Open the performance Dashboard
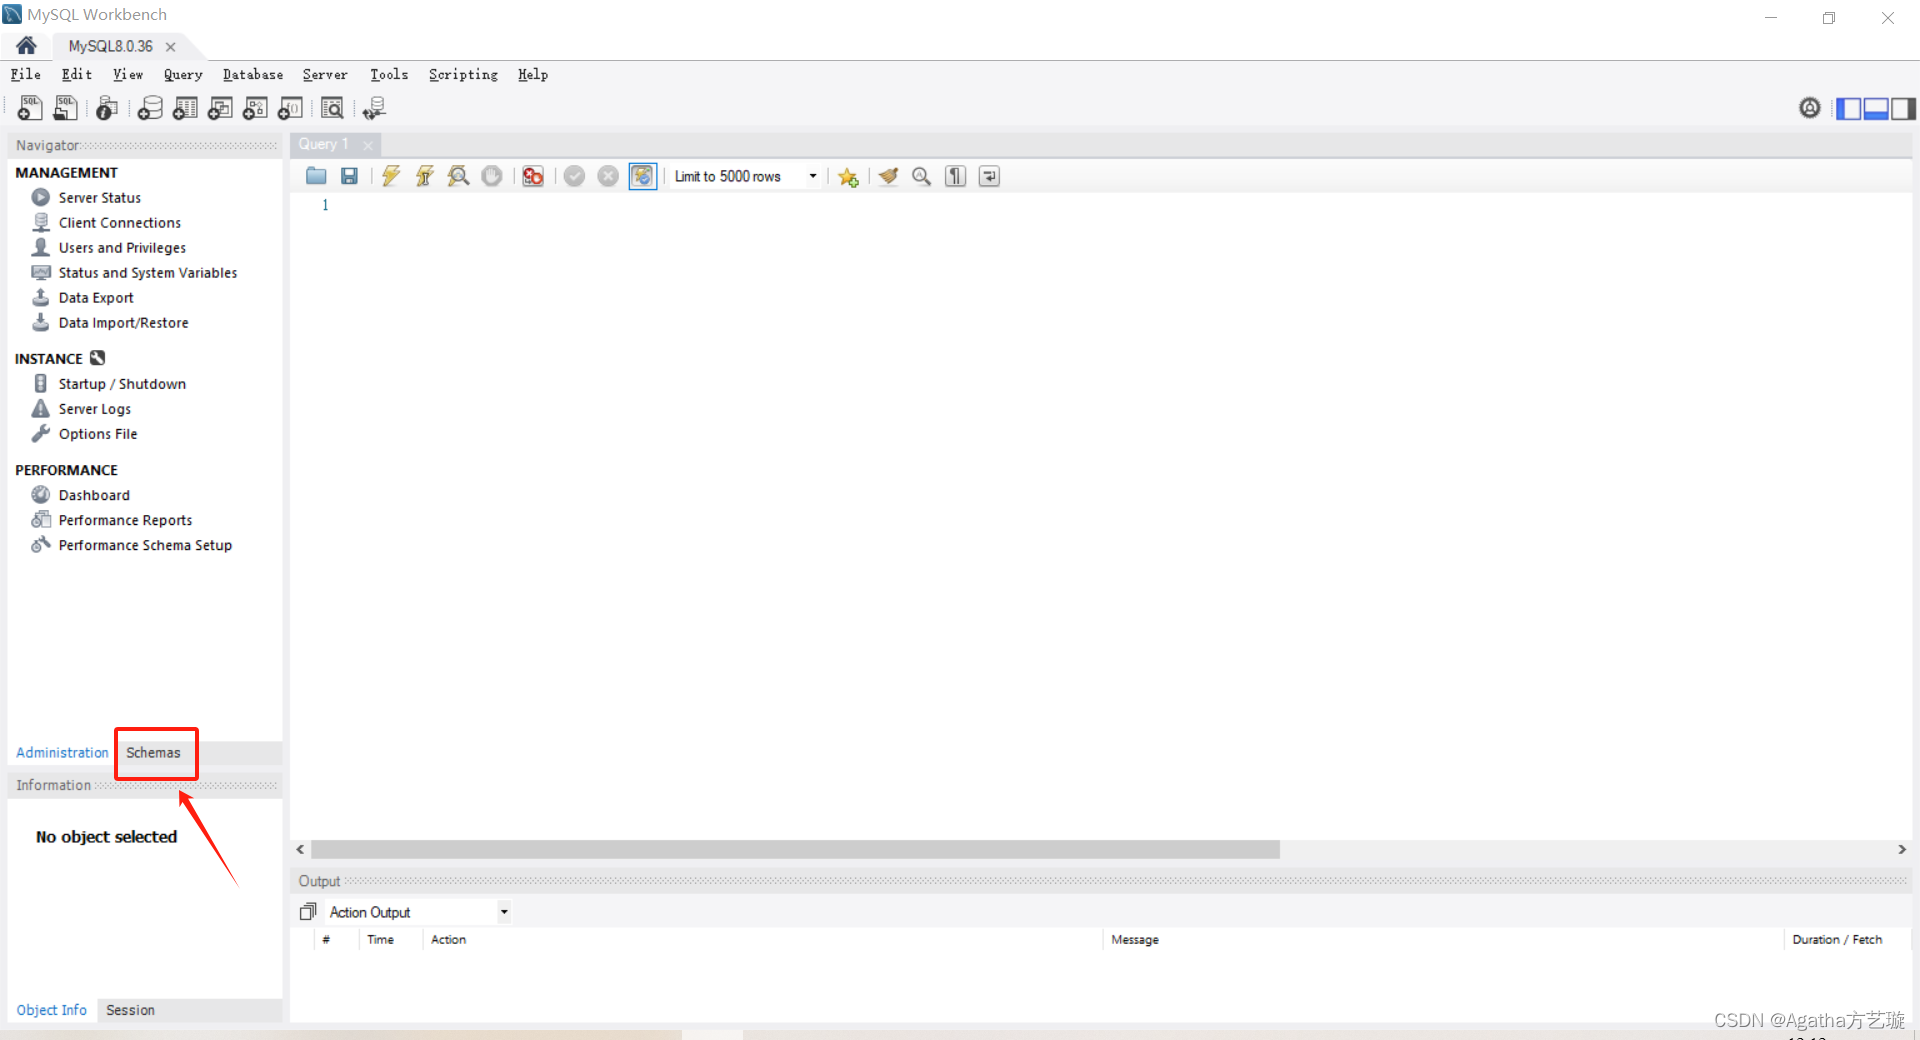Screen dimensions: 1920x1040 pos(94,495)
